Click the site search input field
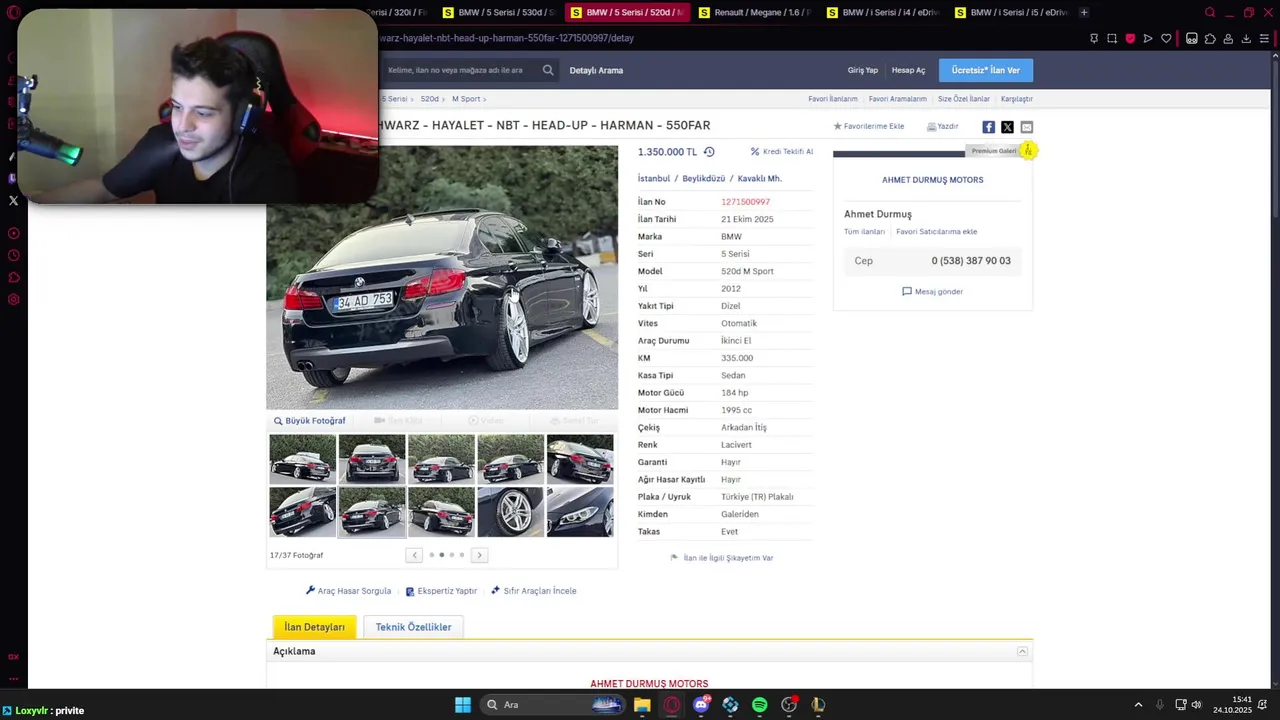The height and width of the screenshot is (720, 1280). (460, 70)
